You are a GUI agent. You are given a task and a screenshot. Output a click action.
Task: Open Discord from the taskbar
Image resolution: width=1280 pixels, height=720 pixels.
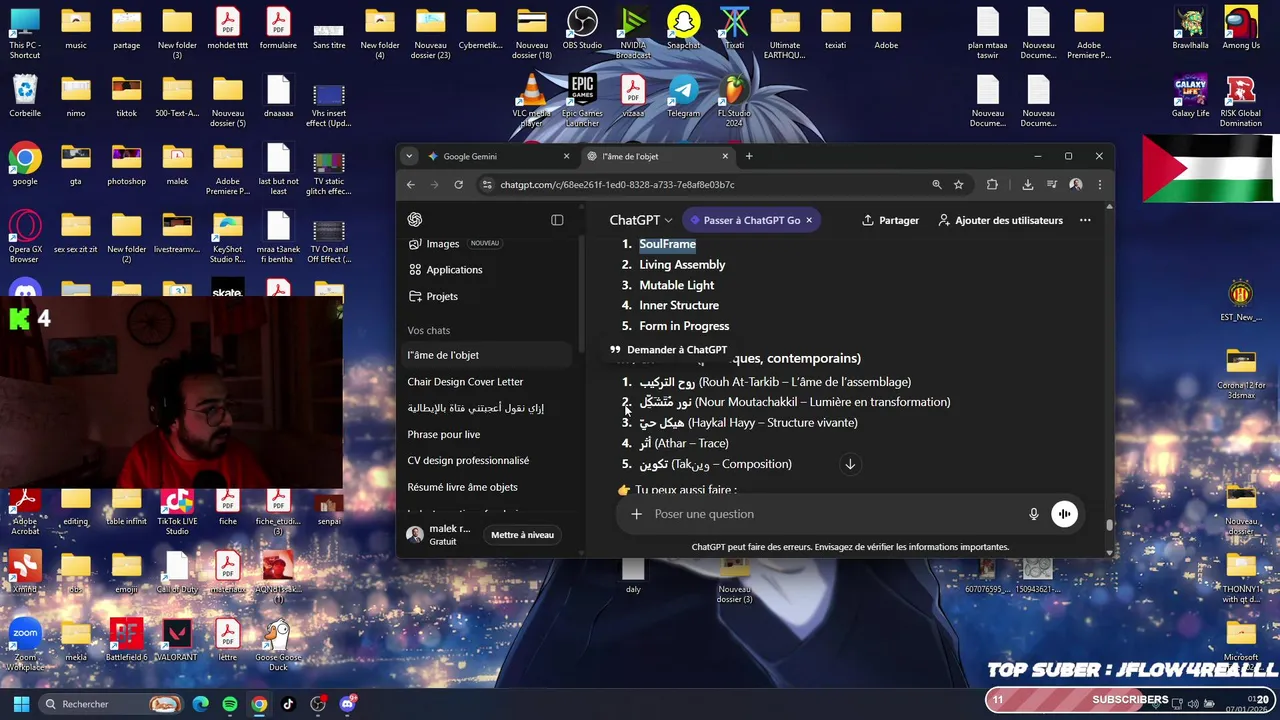tap(348, 704)
